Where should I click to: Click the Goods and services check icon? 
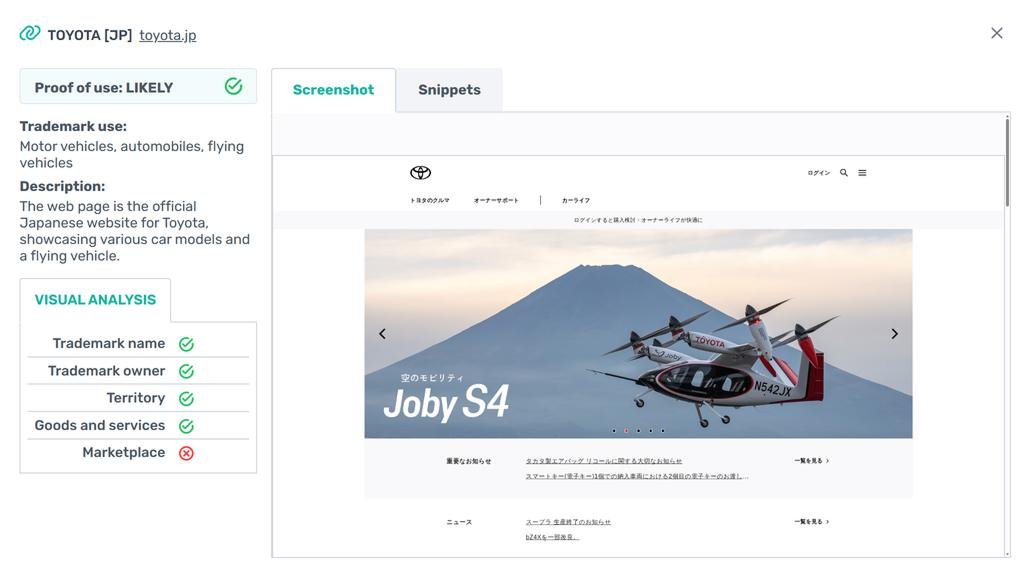click(187, 426)
